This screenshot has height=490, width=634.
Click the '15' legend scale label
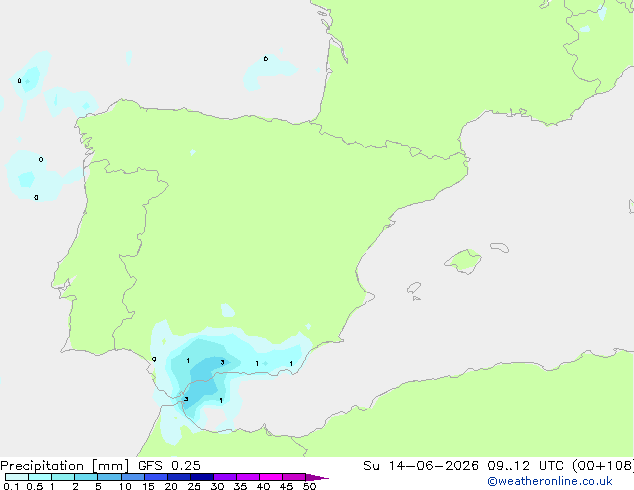click(148, 486)
